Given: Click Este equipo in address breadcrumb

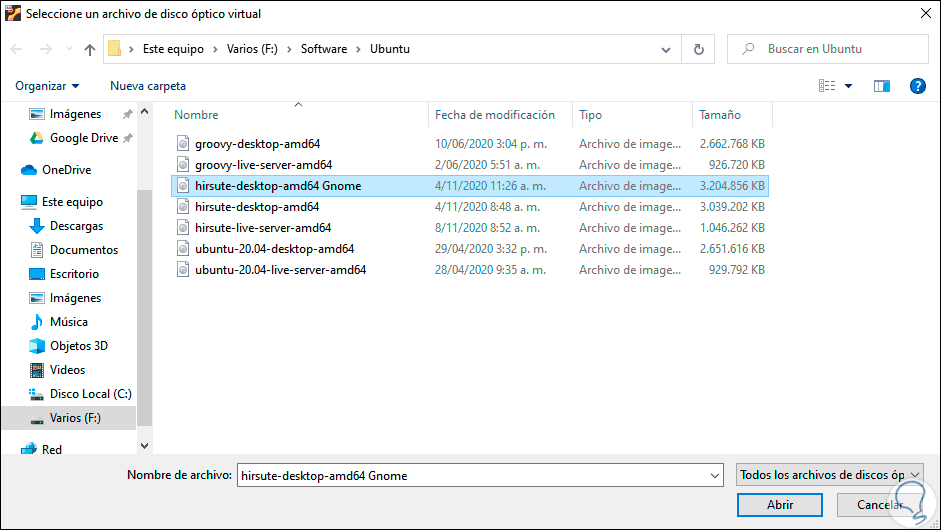Looking at the screenshot, I should [x=173, y=49].
